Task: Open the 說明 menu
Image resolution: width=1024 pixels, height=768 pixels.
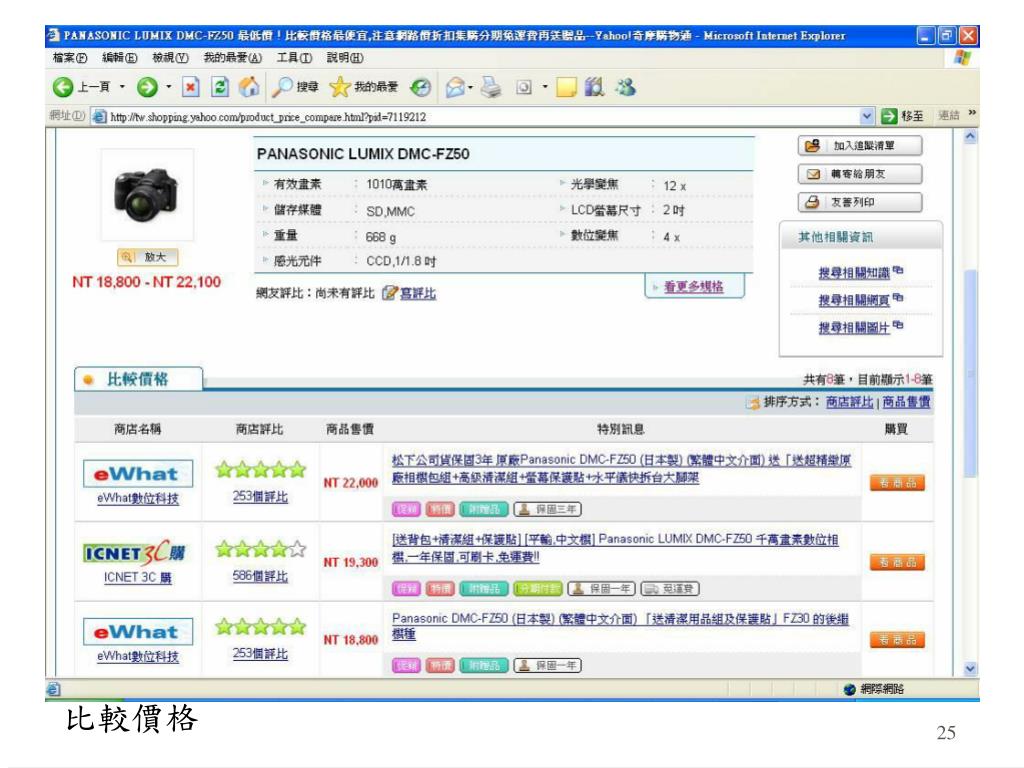Action: click(345, 58)
